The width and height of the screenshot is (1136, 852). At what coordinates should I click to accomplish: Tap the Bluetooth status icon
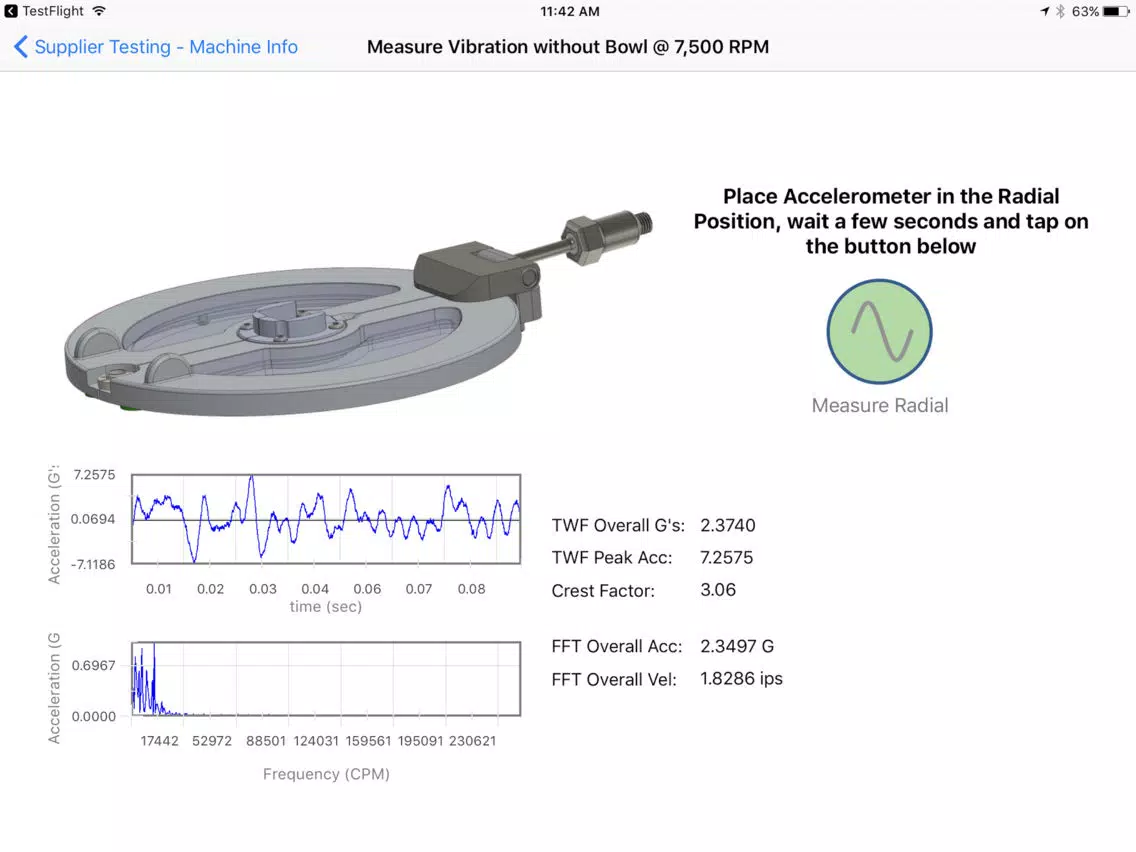pos(1061,12)
